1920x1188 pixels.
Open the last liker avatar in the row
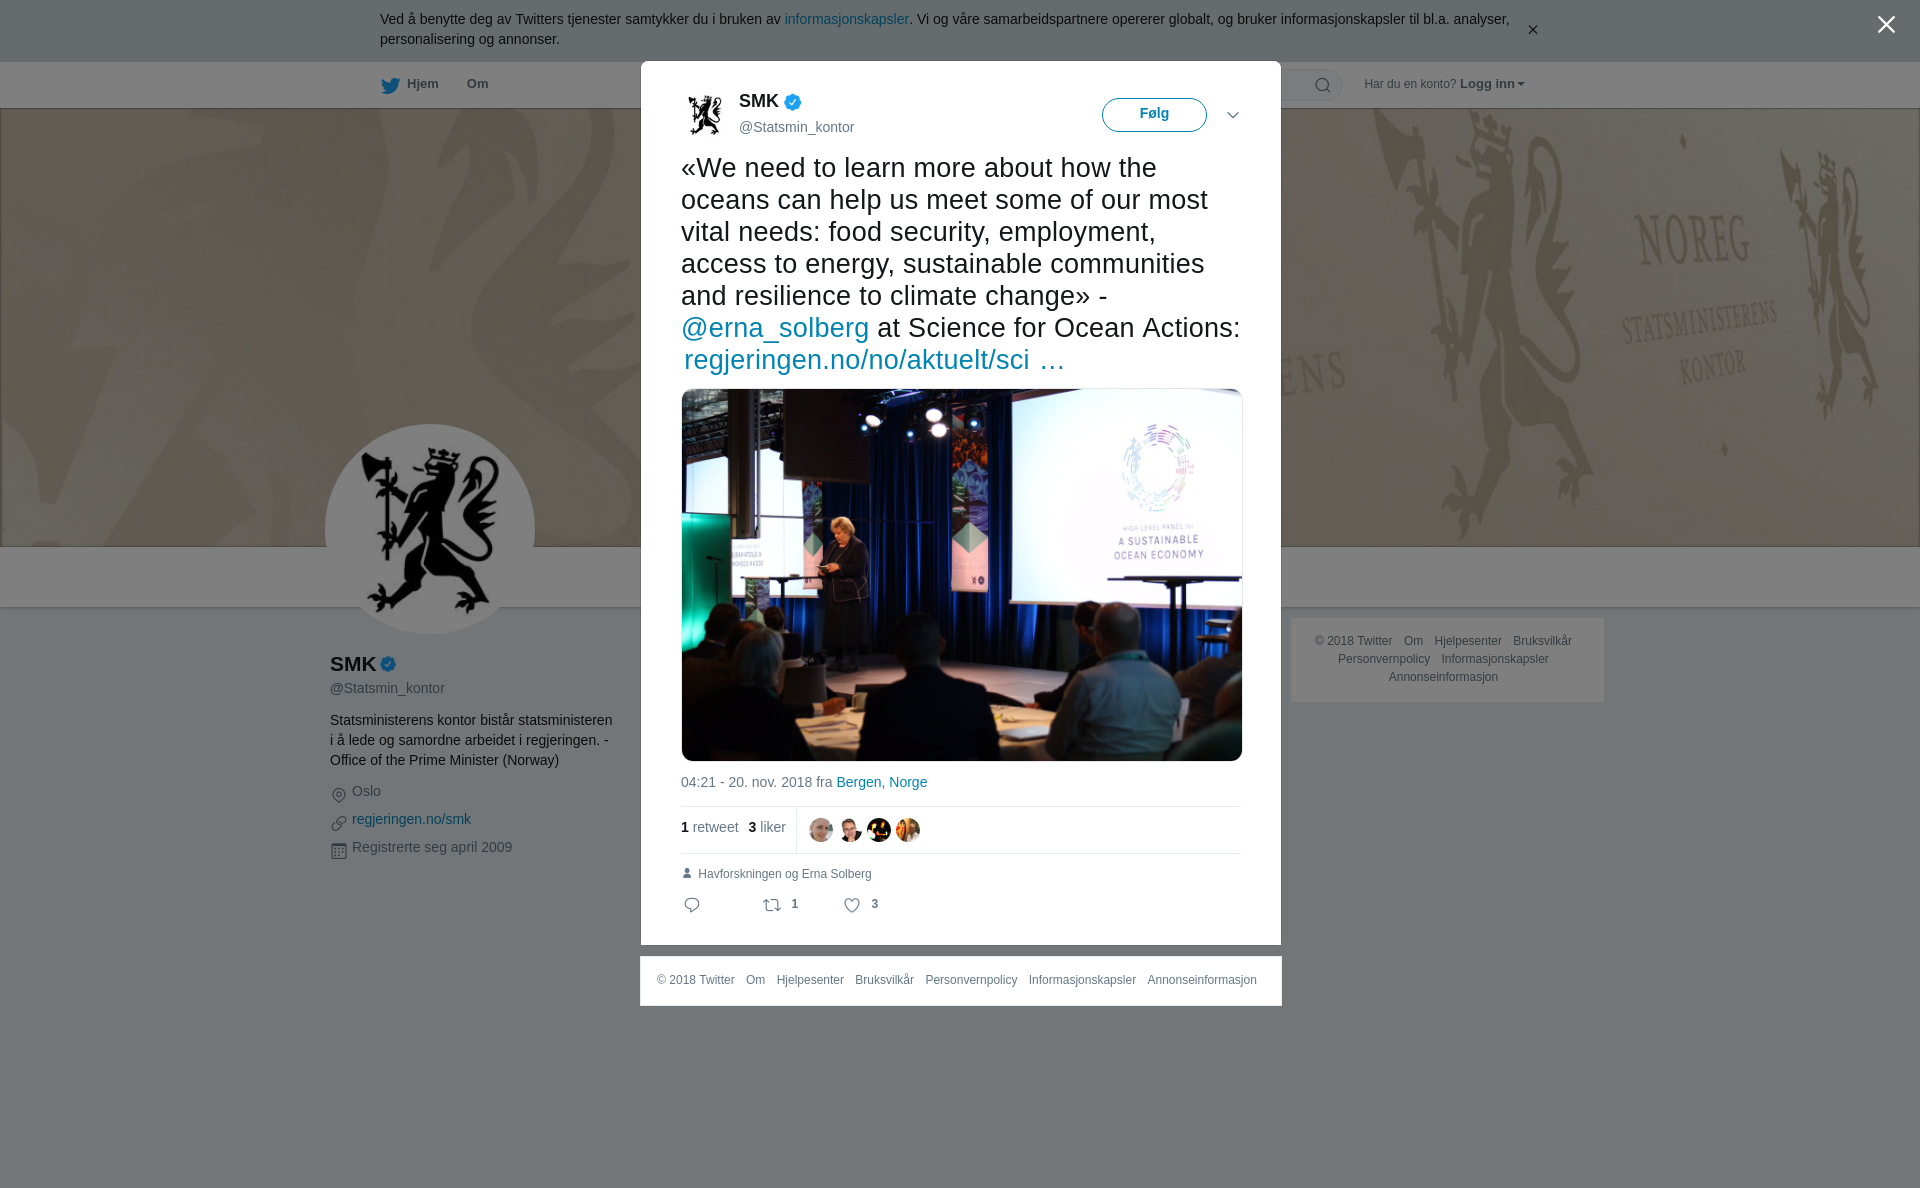[x=908, y=830]
